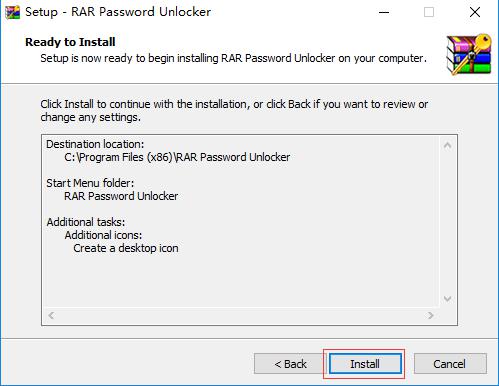Screen dimensions: 499x386
Task: Cancel the RAR Password Unlocker setup
Action: (450, 364)
